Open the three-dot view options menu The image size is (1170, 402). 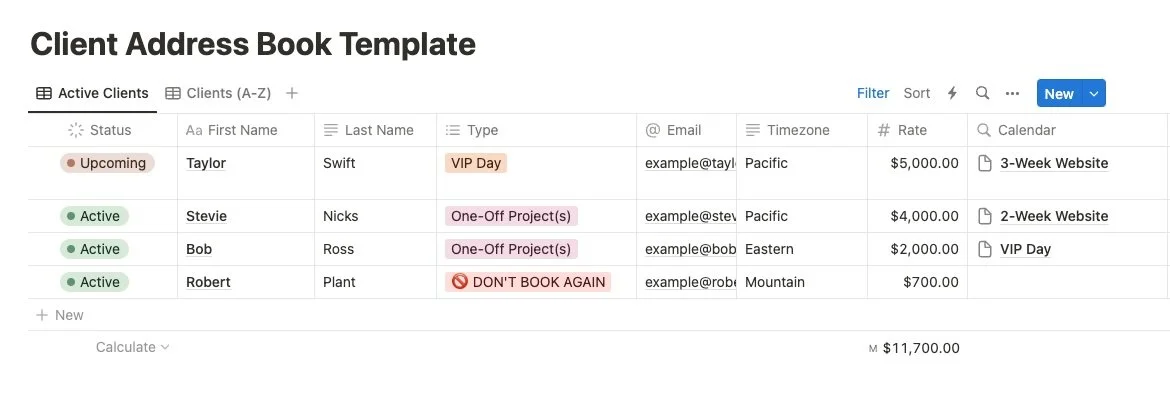click(x=1012, y=93)
